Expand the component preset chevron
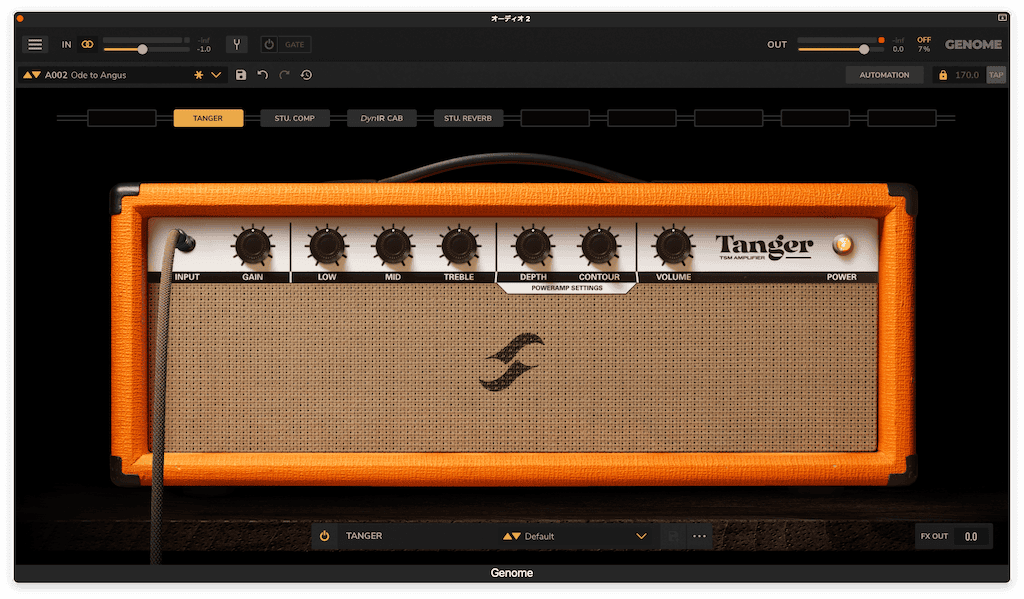1024x599 pixels. (x=641, y=536)
